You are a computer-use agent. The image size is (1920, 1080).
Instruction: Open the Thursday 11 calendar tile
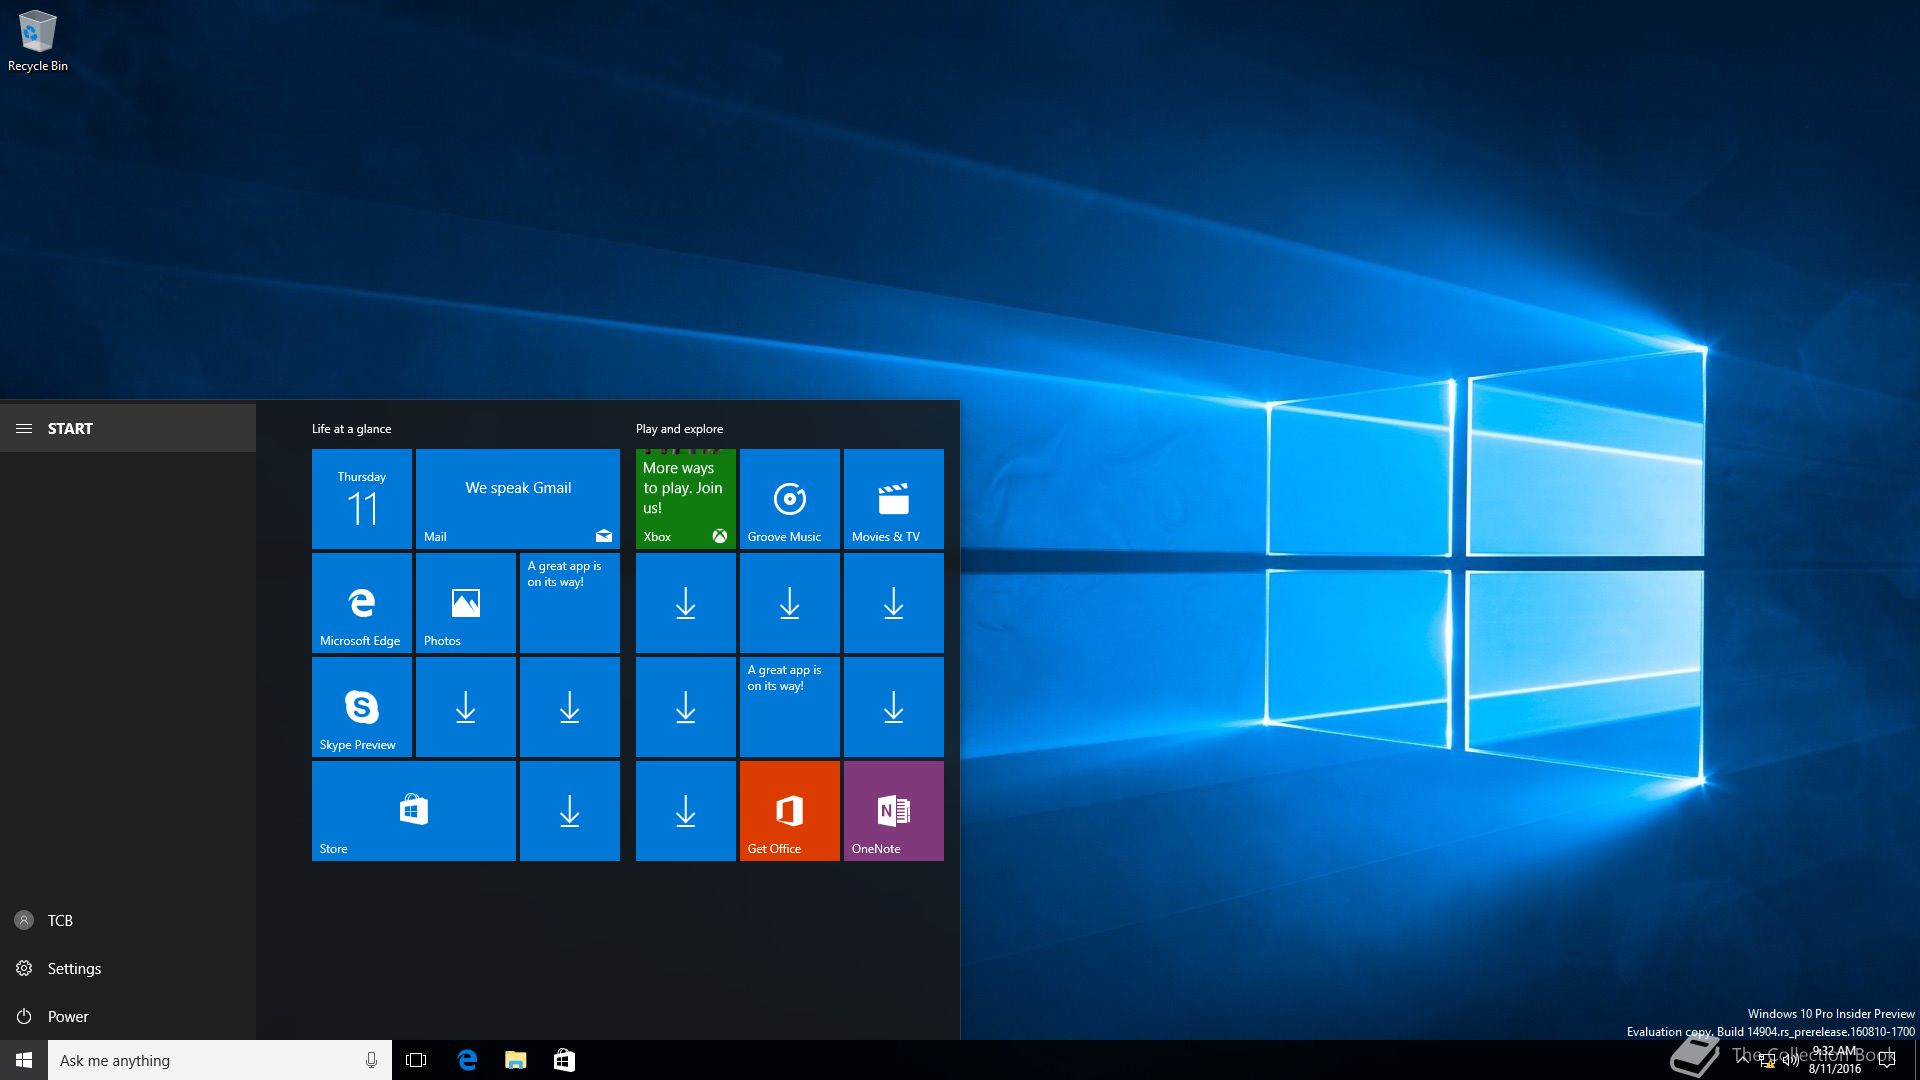(361, 498)
